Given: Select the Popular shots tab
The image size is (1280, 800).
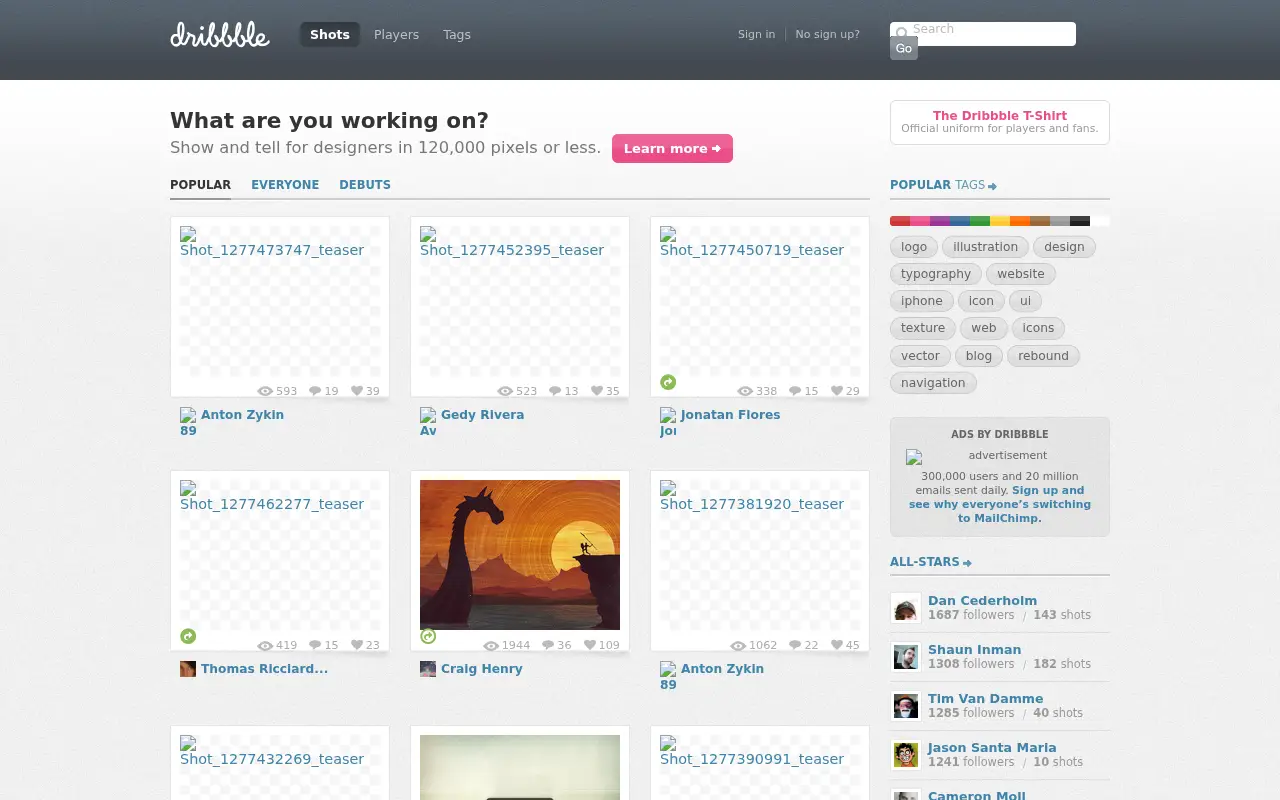Looking at the screenshot, I should click(x=200, y=185).
